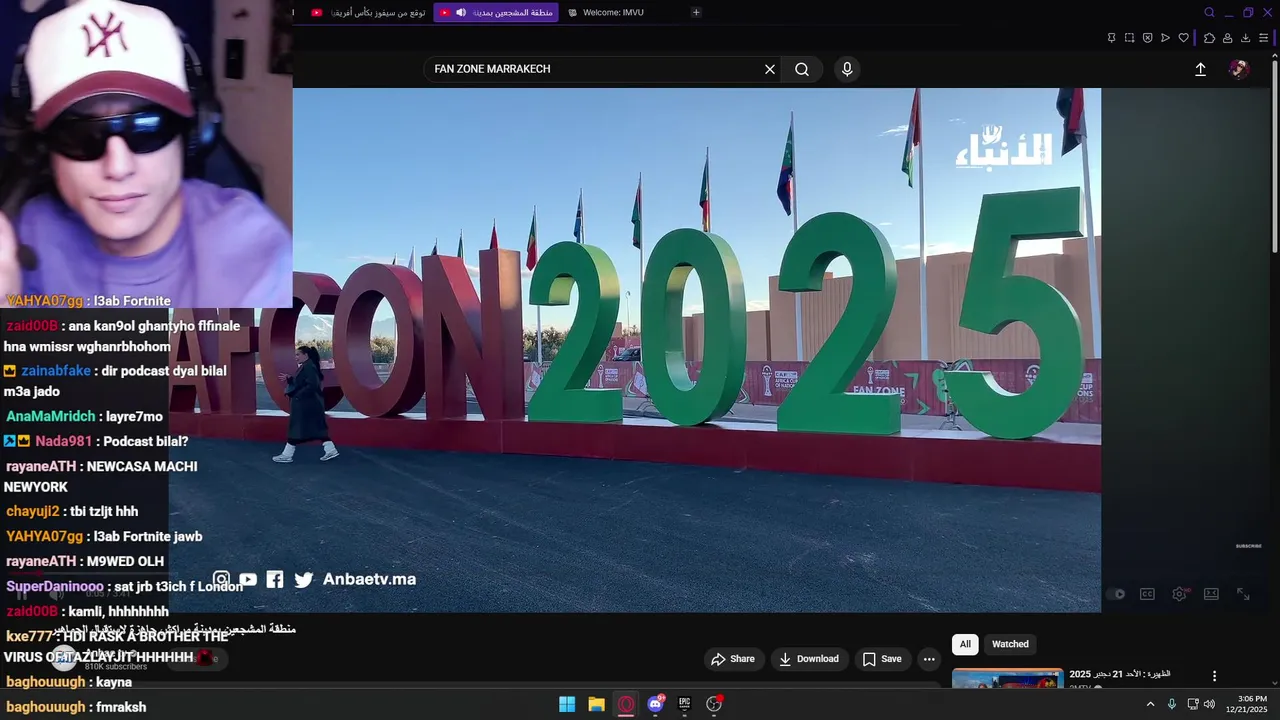This screenshot has width=1280, height=720.
Task: Click chat username rayaneATH on NEWCASA message
Action: 41,466
